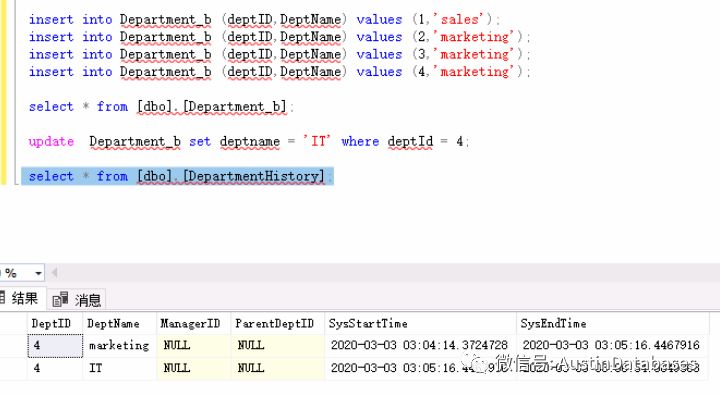Click the ParentDeptID column header
Image resolution: width=720 pixels, height=395 pixels.
pyautogui.click(x=277, y=324)
